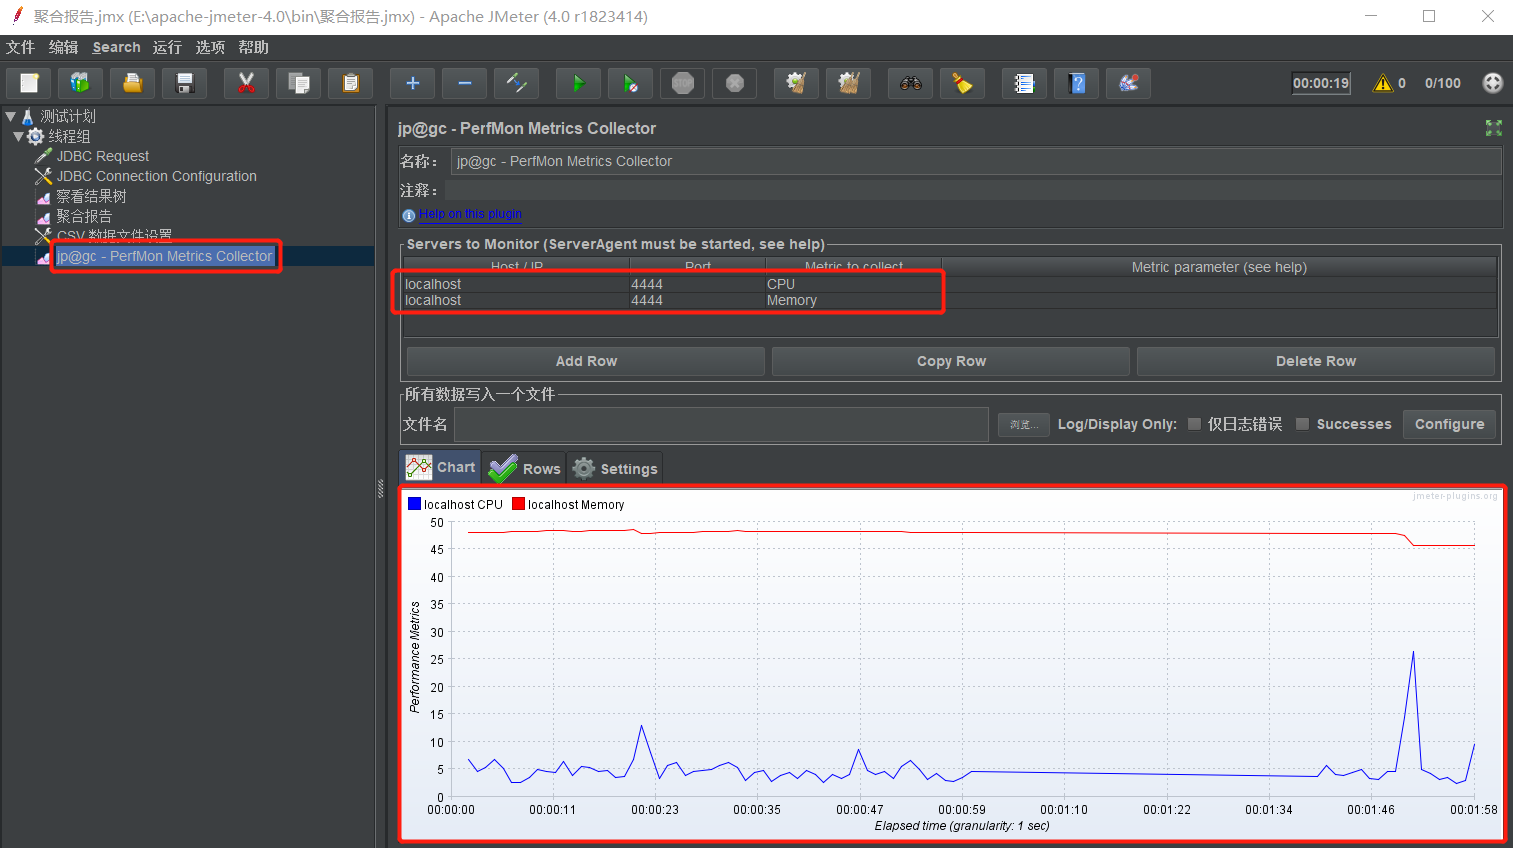The width and height of the screenshot is (1513, 848).
Task: Click the rightmost toolbar plugin icon
Action: tap(1129, 83)
